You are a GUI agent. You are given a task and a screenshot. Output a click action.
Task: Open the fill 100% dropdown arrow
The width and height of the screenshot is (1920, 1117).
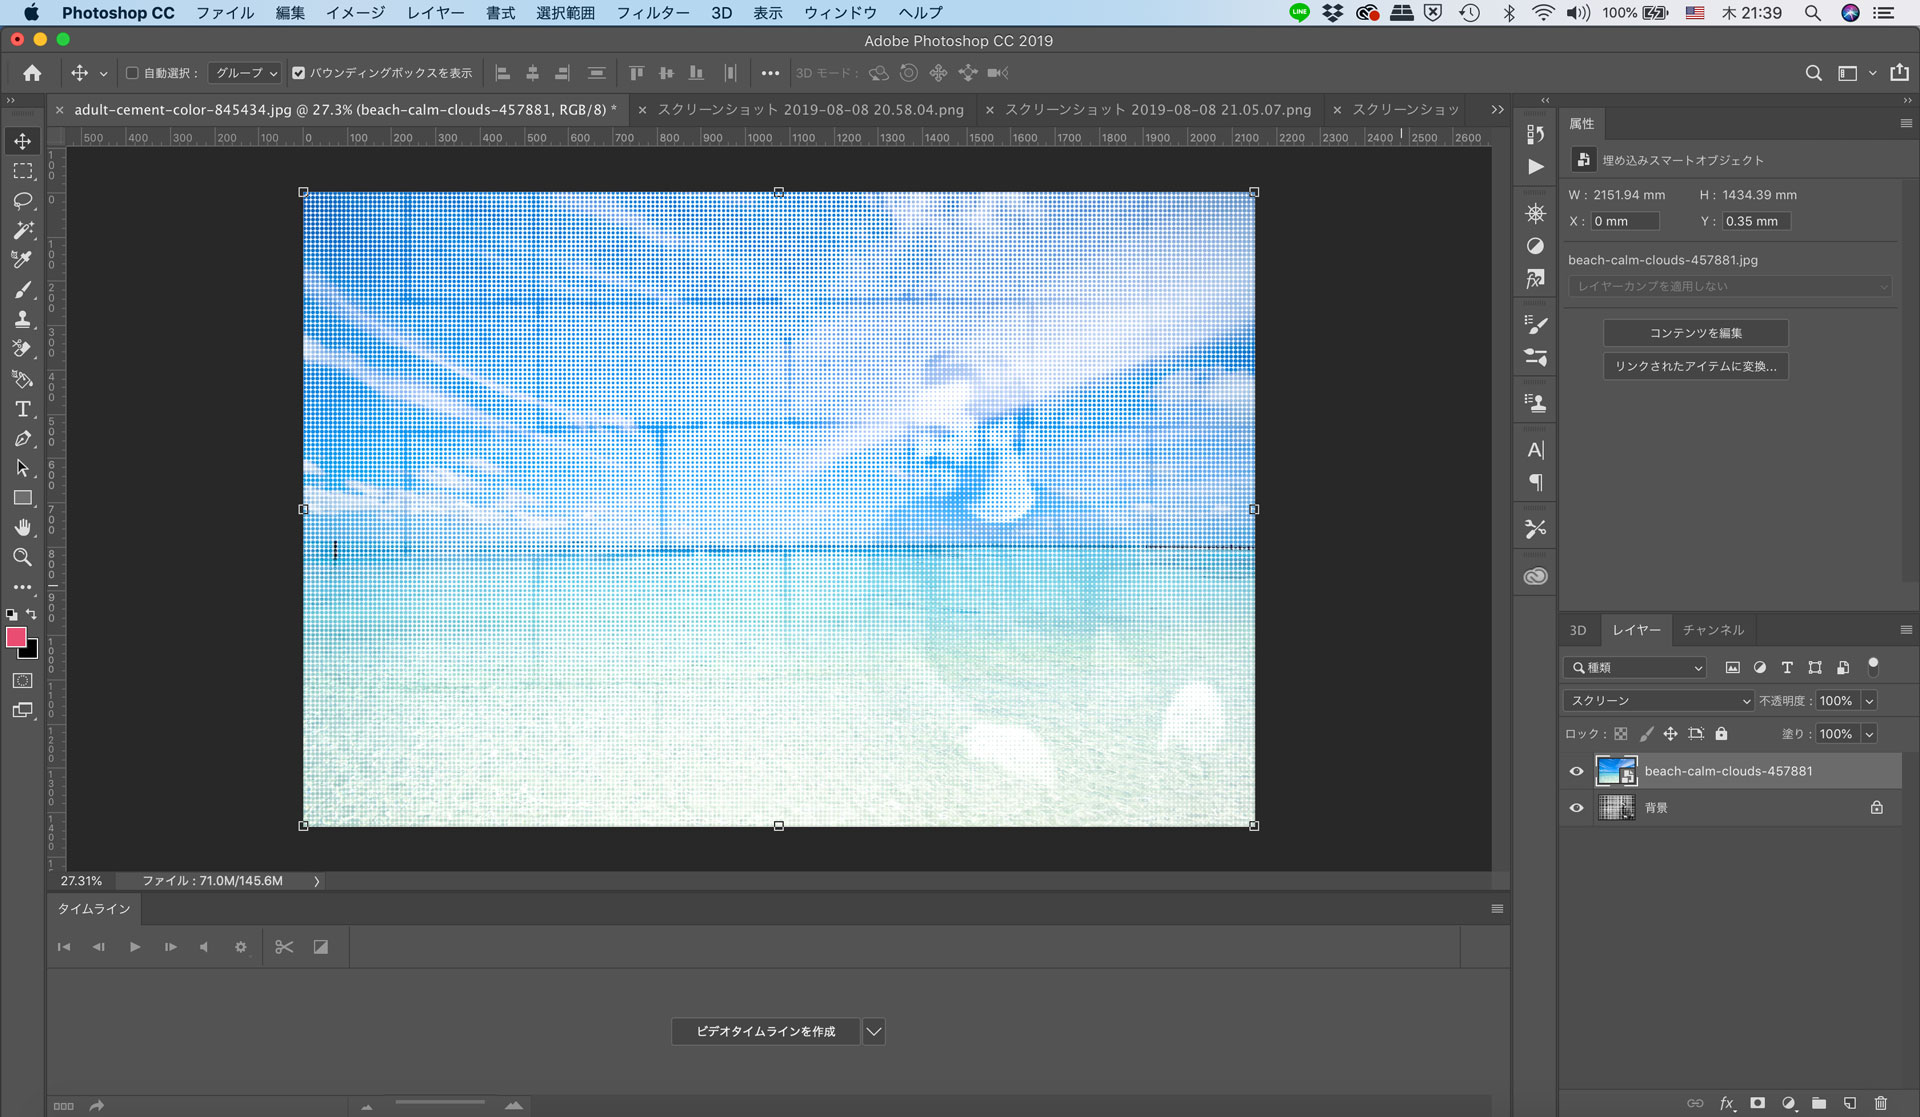click(1868, 734)
